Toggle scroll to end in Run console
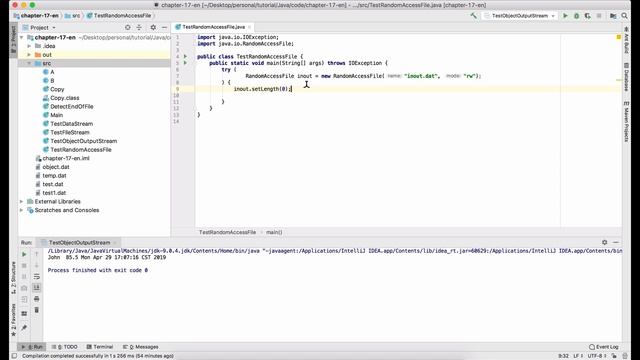 pos(36,288)
